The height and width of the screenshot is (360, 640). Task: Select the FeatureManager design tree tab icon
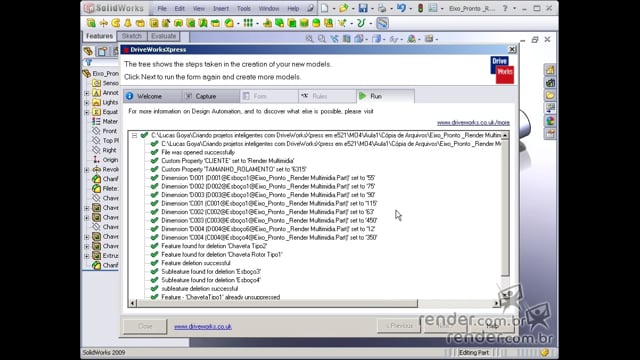coord(88,51)
